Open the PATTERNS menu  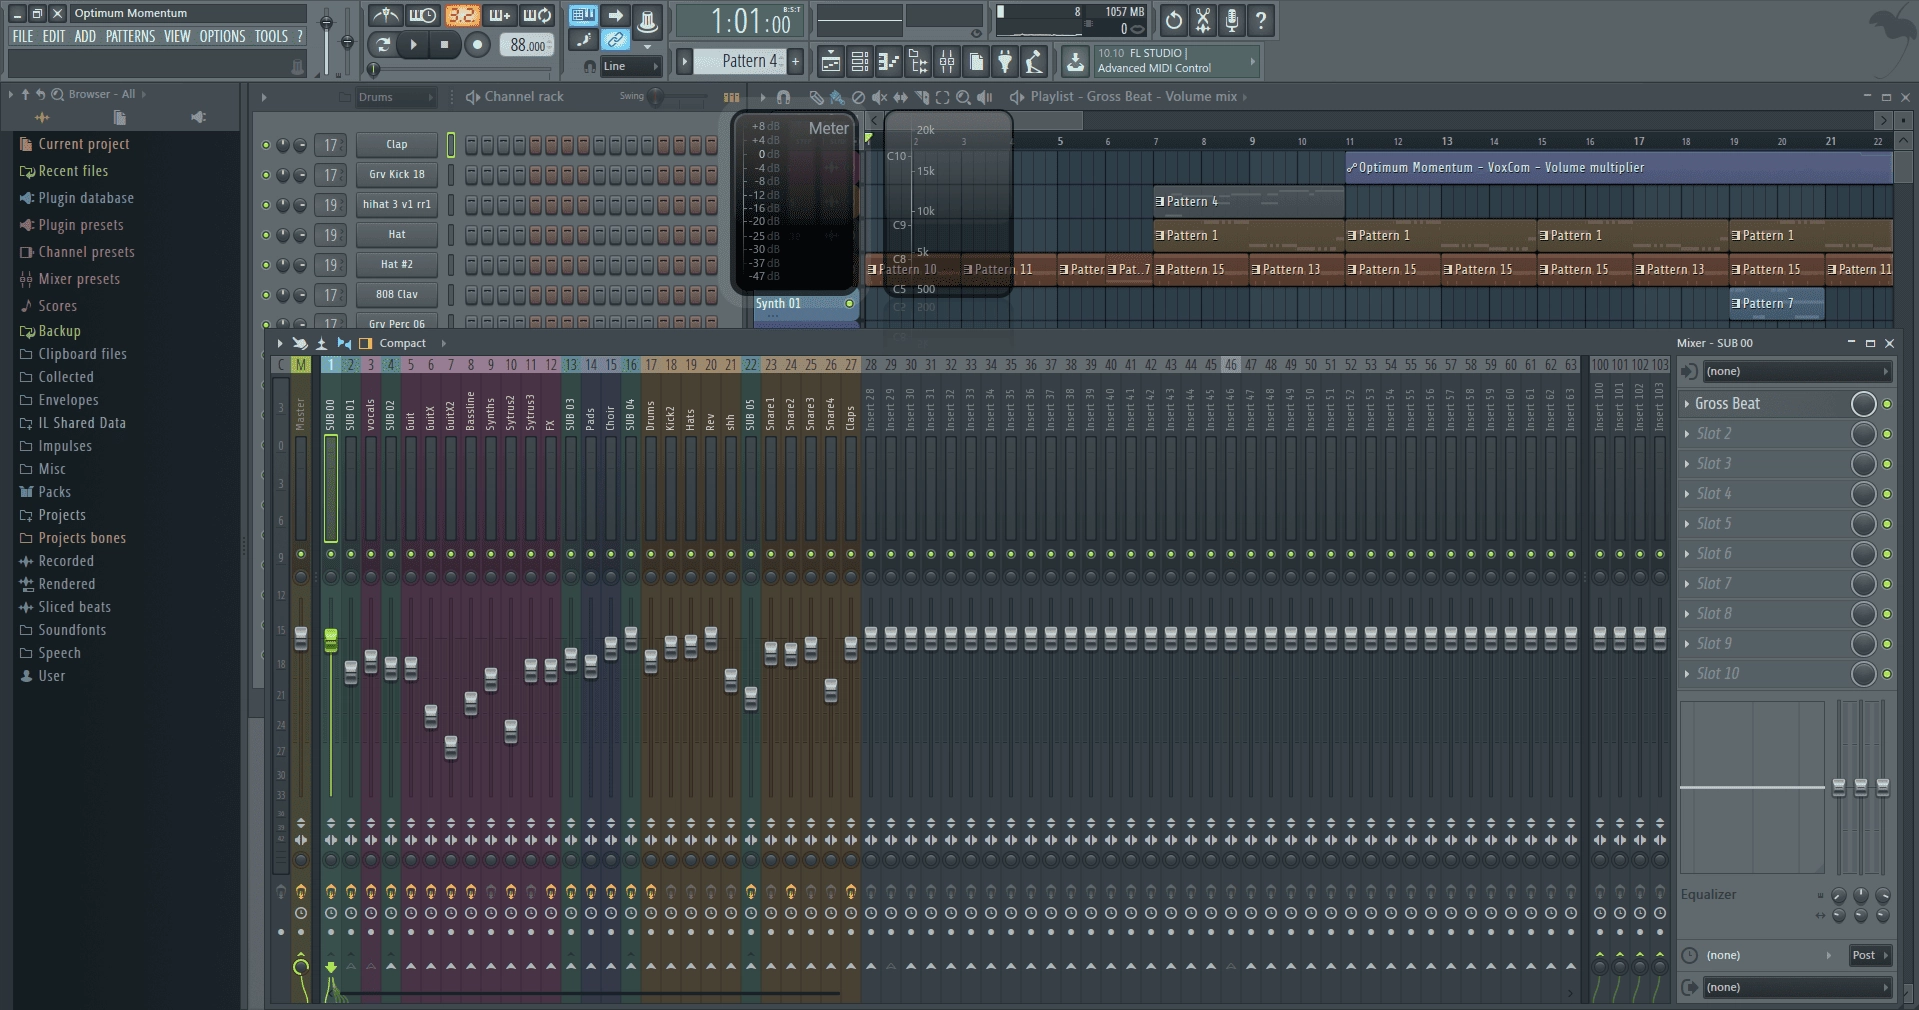coord(131,36)
